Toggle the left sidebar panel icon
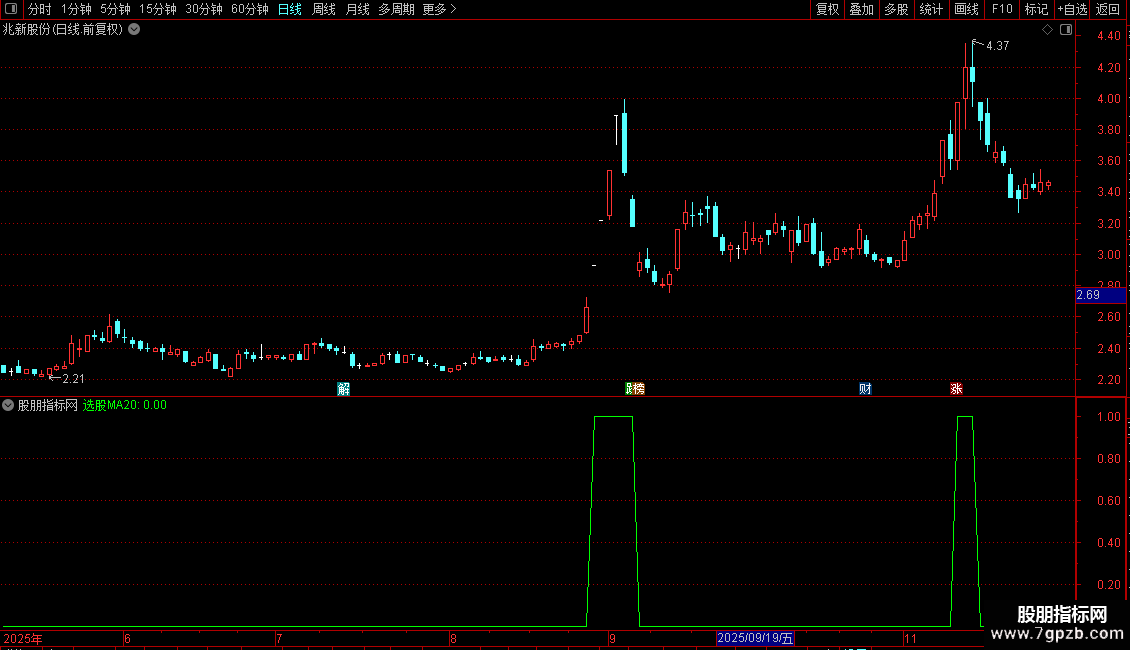1130x650 pixels. point(11,9)
